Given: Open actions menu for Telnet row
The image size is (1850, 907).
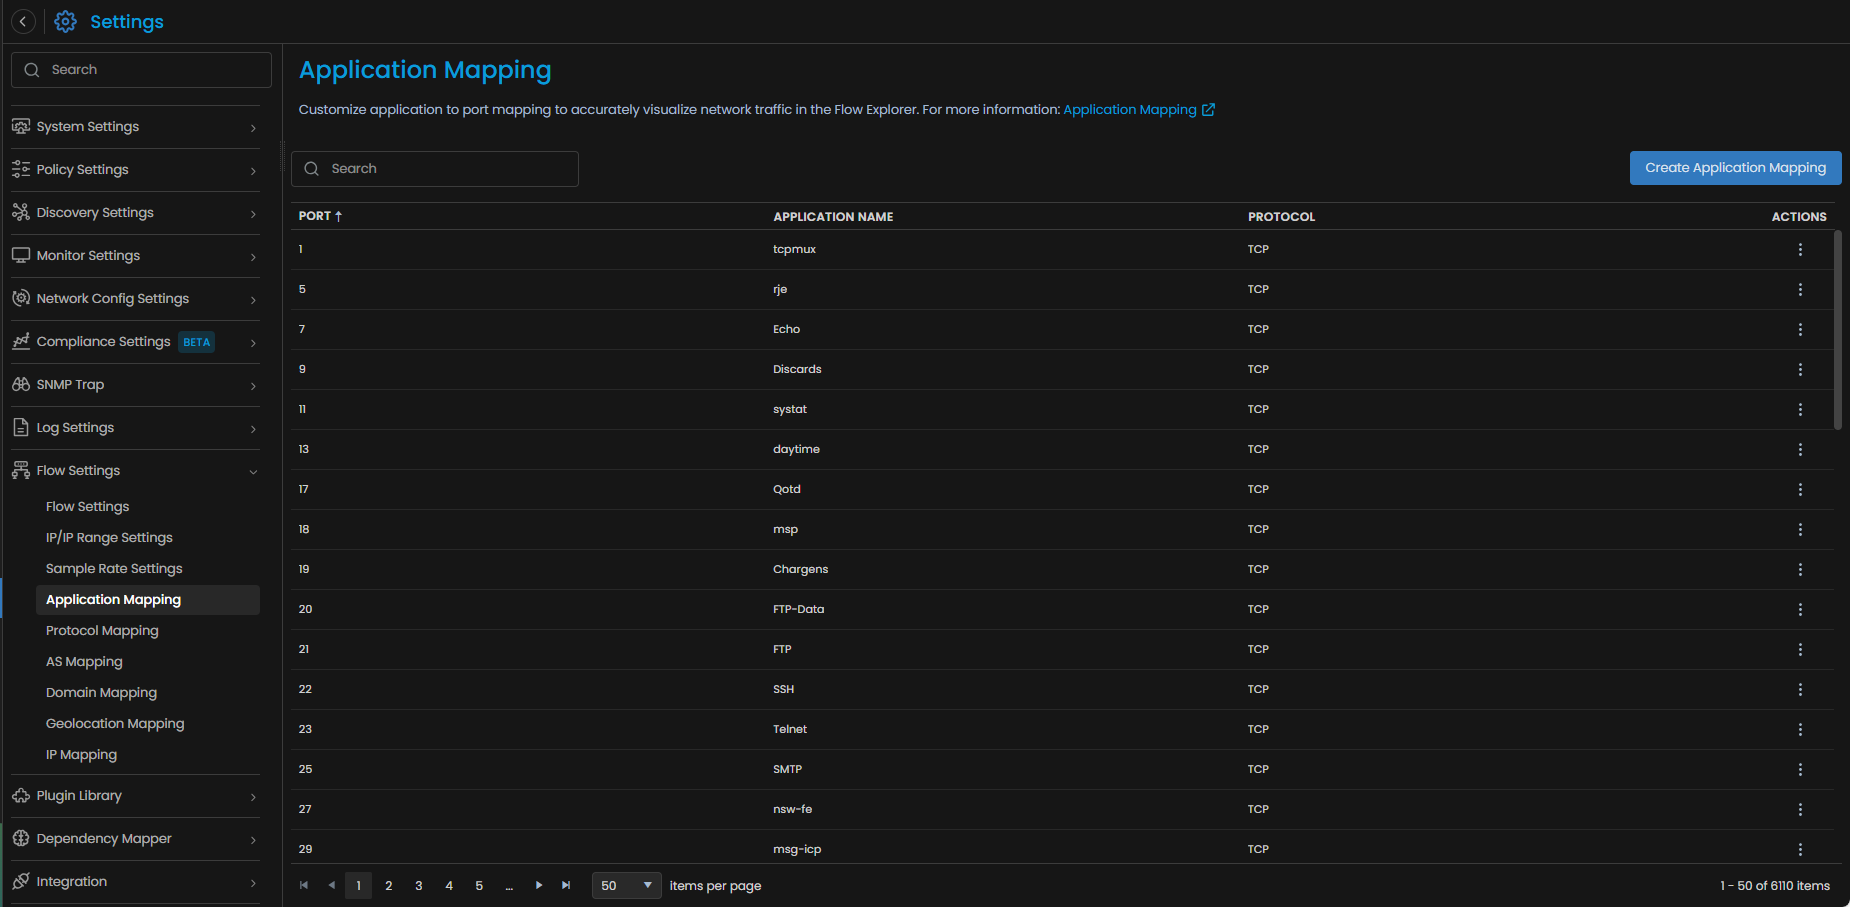Looking at the screenshot, I should pyautogui.click(x=1800, y=729).
